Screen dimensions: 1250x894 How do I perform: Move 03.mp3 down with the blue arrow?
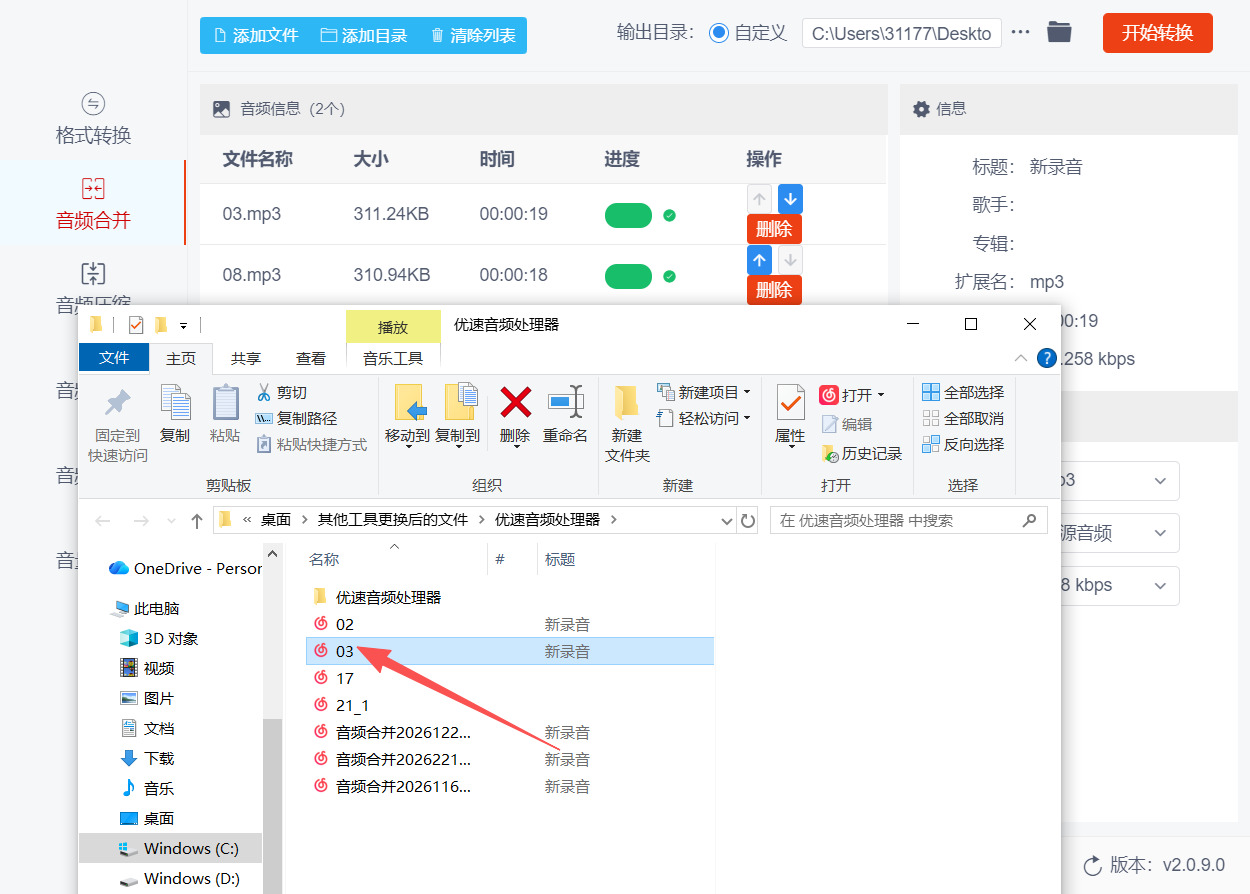[x=790, y=198]
